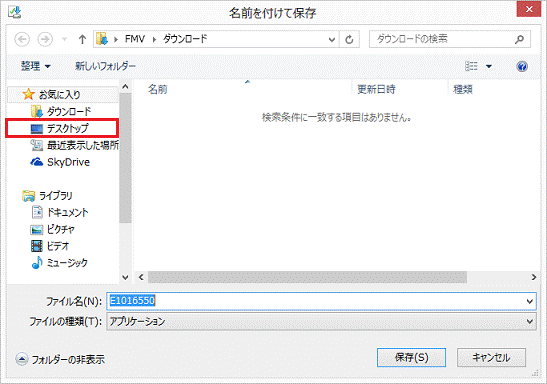Open SkyDrive in the navigation pane
The width and height of the screenshot is (547, 384).
60,162
